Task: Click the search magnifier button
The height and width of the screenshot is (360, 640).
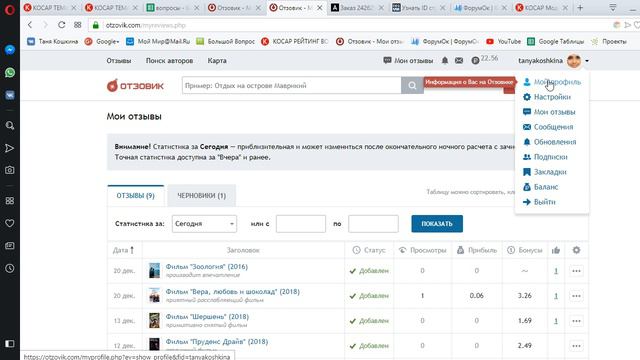Action: [x=412, y=85]
